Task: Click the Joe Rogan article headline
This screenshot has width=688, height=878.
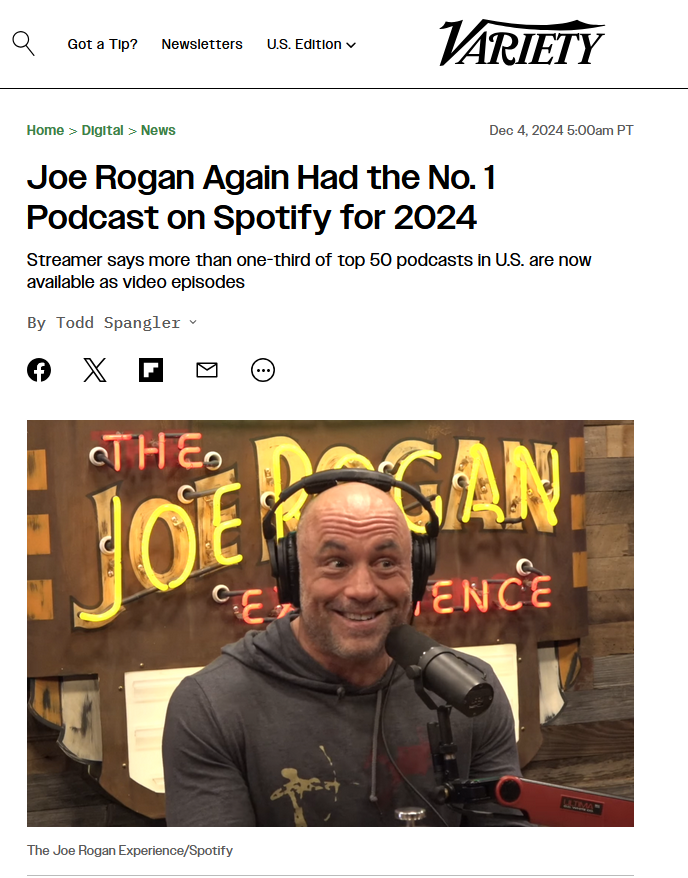Action: pyautogui.click(x=261, y=197)
